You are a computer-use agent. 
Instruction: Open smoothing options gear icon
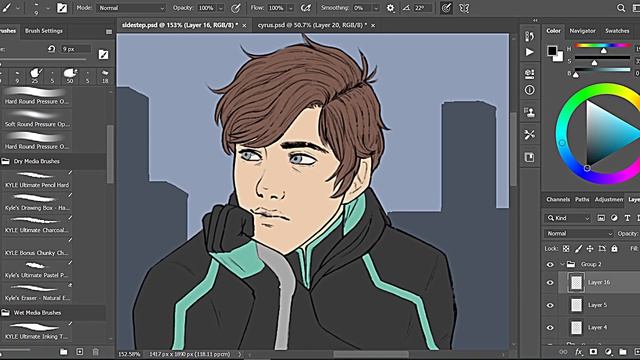click(x=390, y=8)
